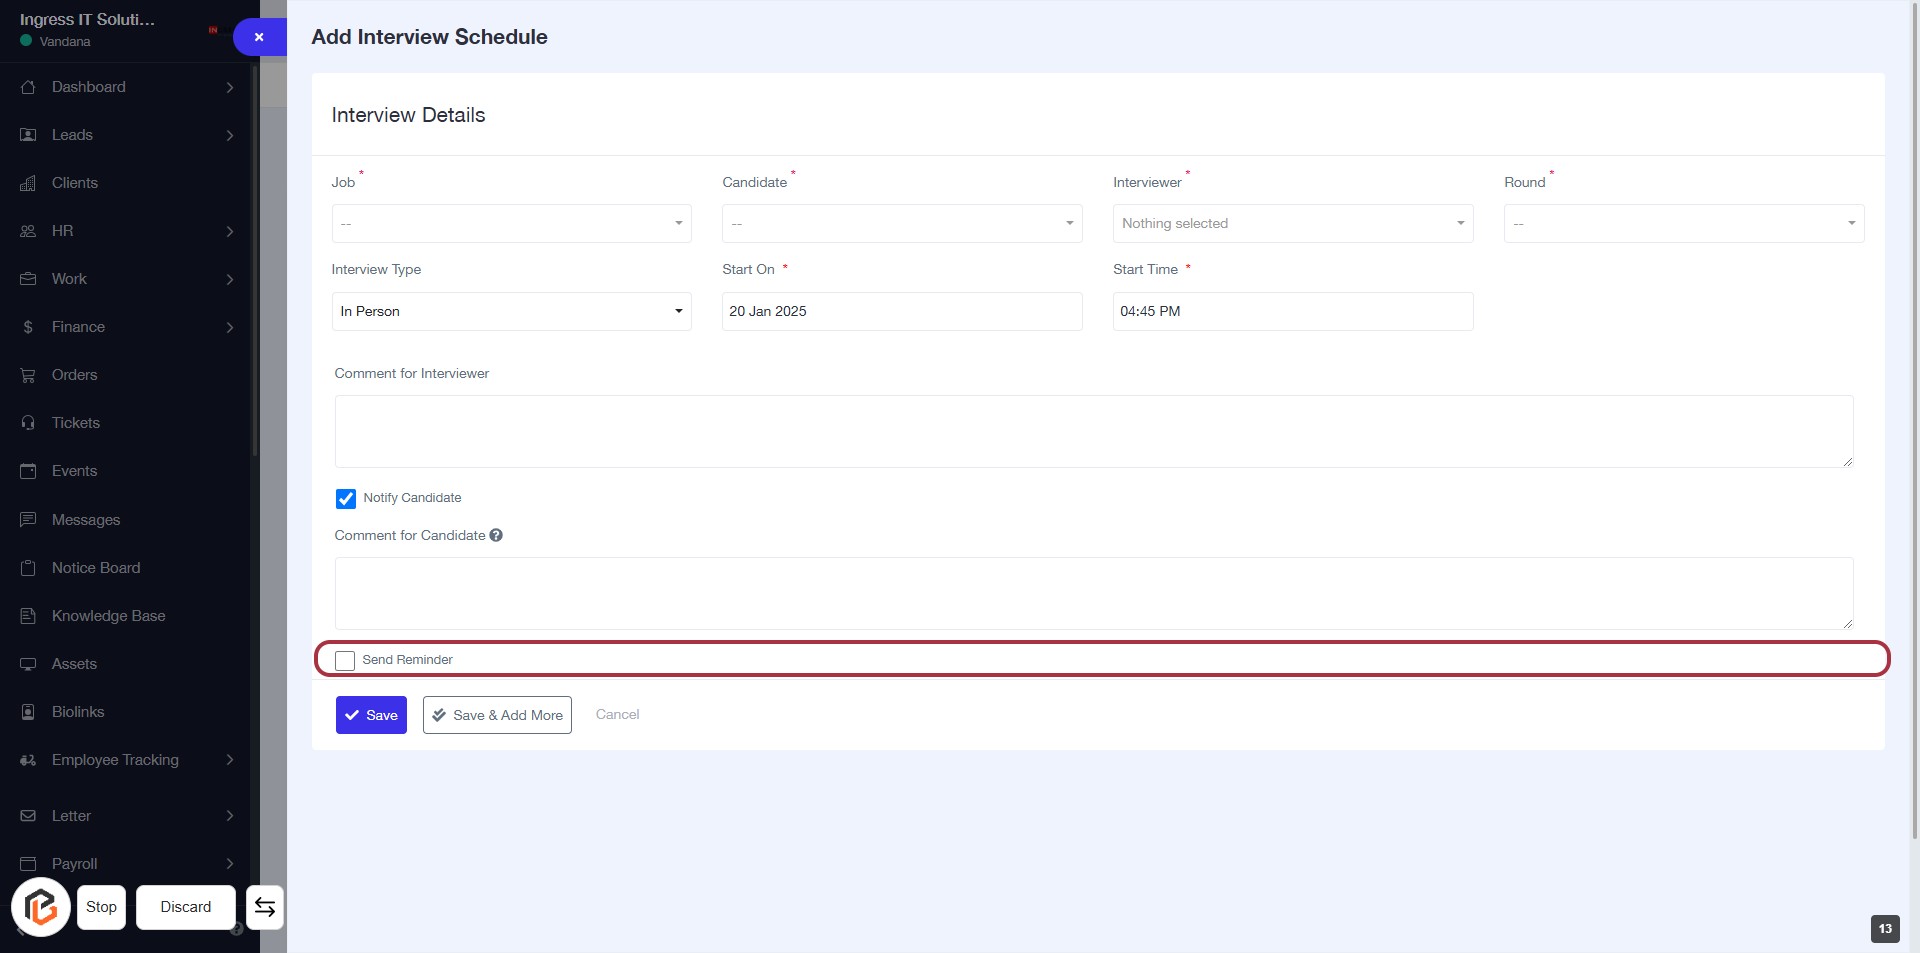Screen dimensions: 1920x953
Task: Click the recorder logo icon beside Stop
Action: tap(41, 907)
